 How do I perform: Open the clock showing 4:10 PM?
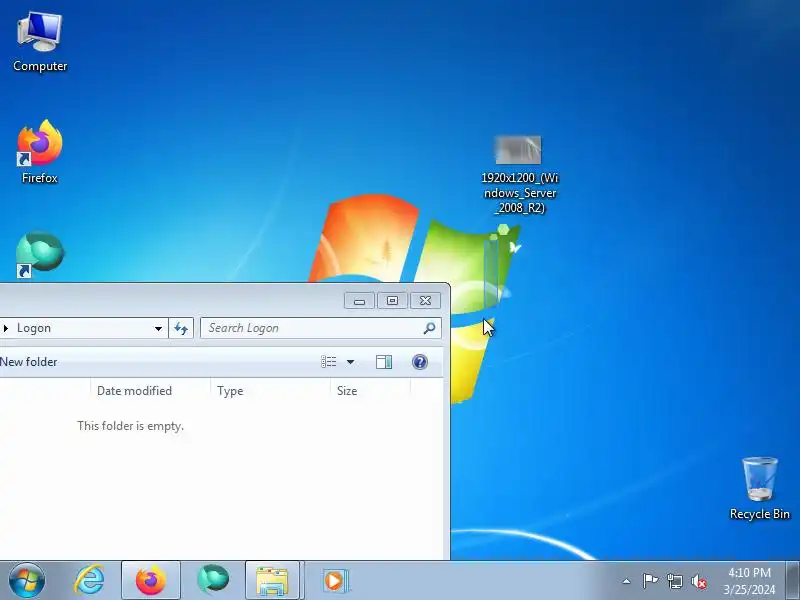click(x=749, y=581)
